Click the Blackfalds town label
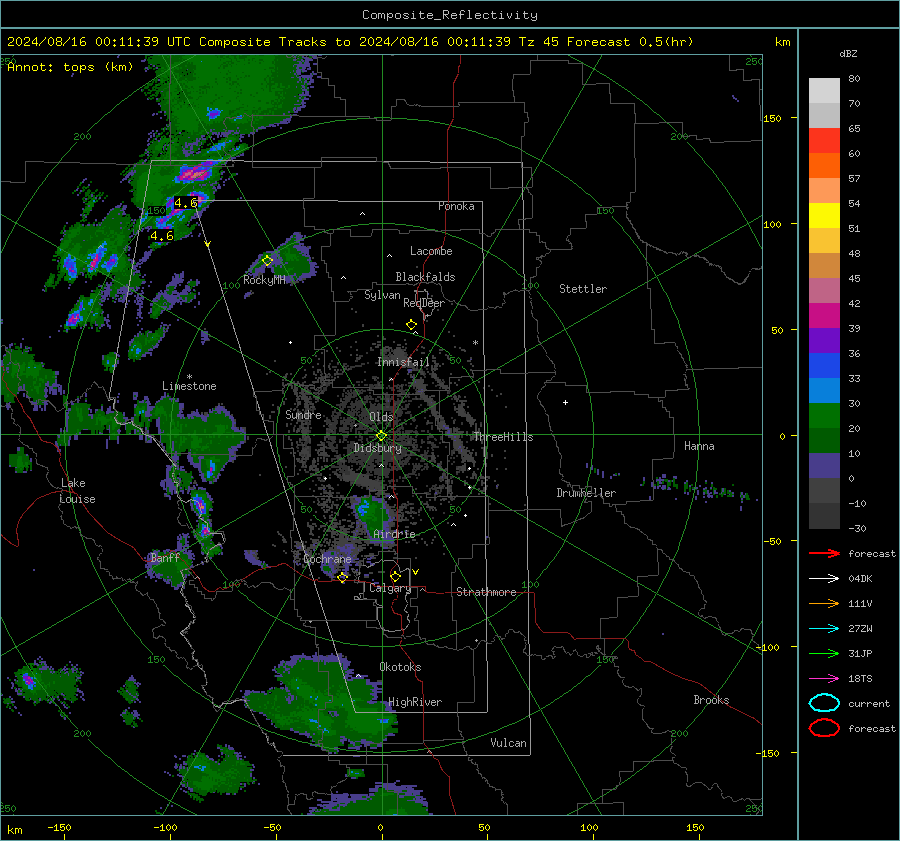The image size is (900, 841). point(425,277)
